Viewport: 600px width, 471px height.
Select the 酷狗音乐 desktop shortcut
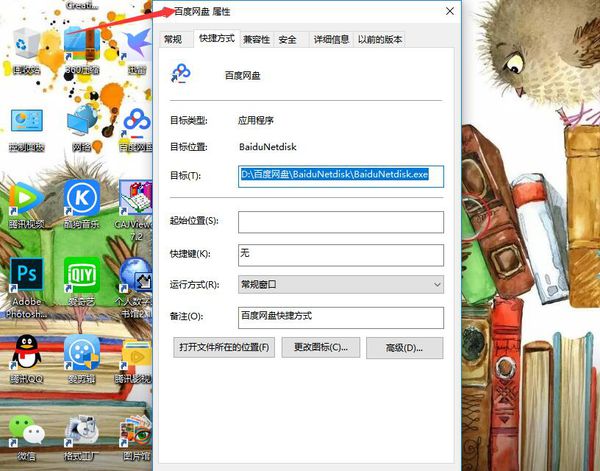82,205
